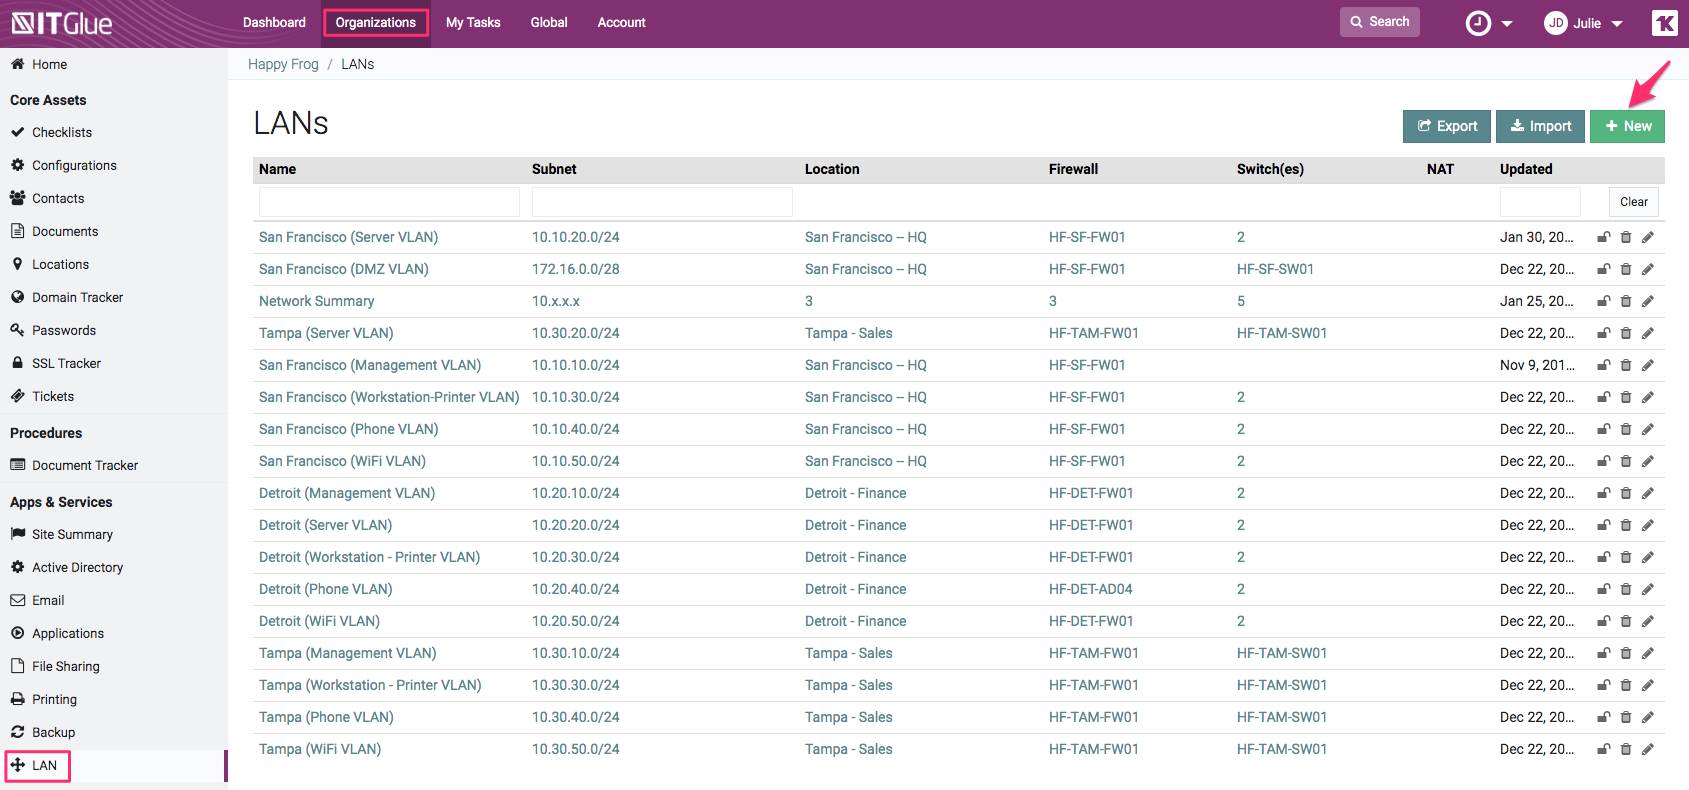Click the unlock icon on San Francisco (DMZ VLAN) row
The height and width of the screenshot is (790, 1689).
(x=1603, y=269)
